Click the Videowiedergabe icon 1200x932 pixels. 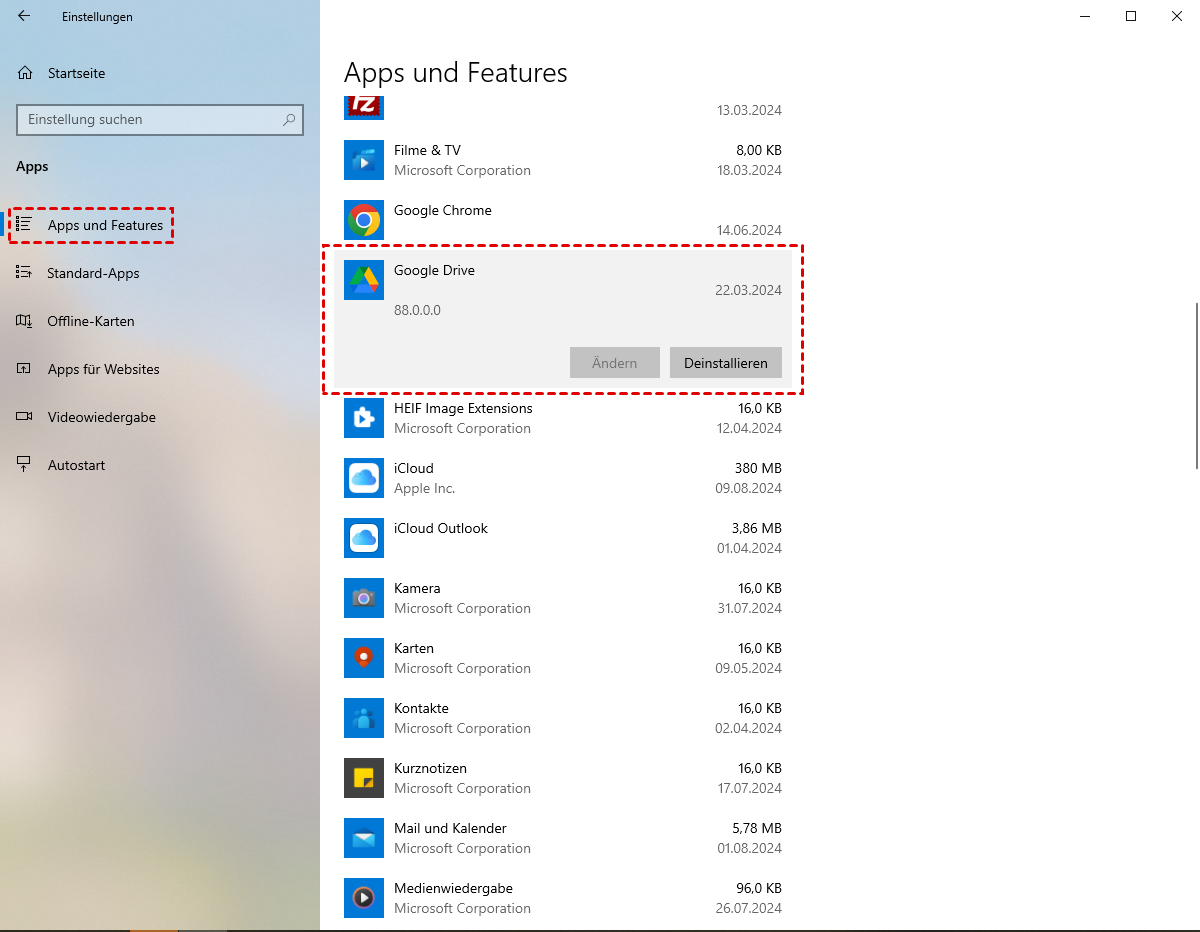[25, 417]
